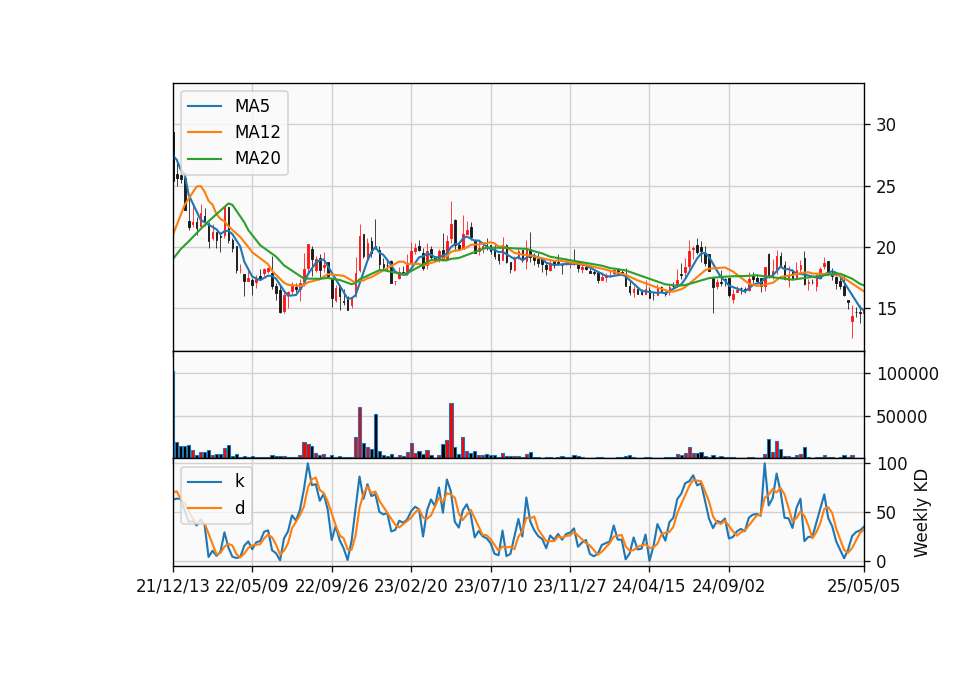Viewport: 960px width, 690px height.
Task: Click the price axis value 20
Action: coord(886,248)
